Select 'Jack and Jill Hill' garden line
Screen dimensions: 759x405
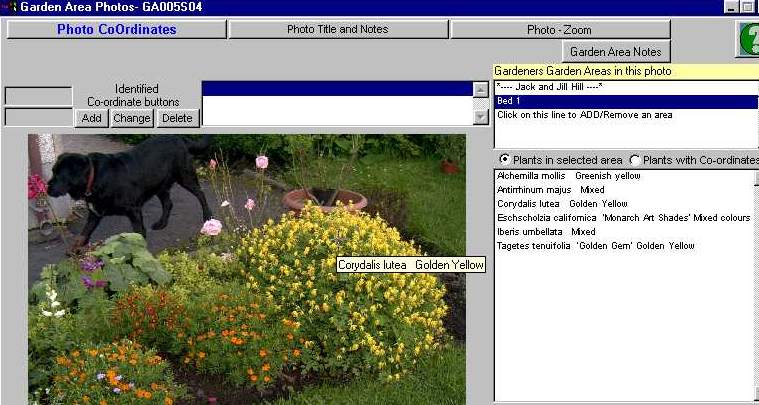(626, 87)
